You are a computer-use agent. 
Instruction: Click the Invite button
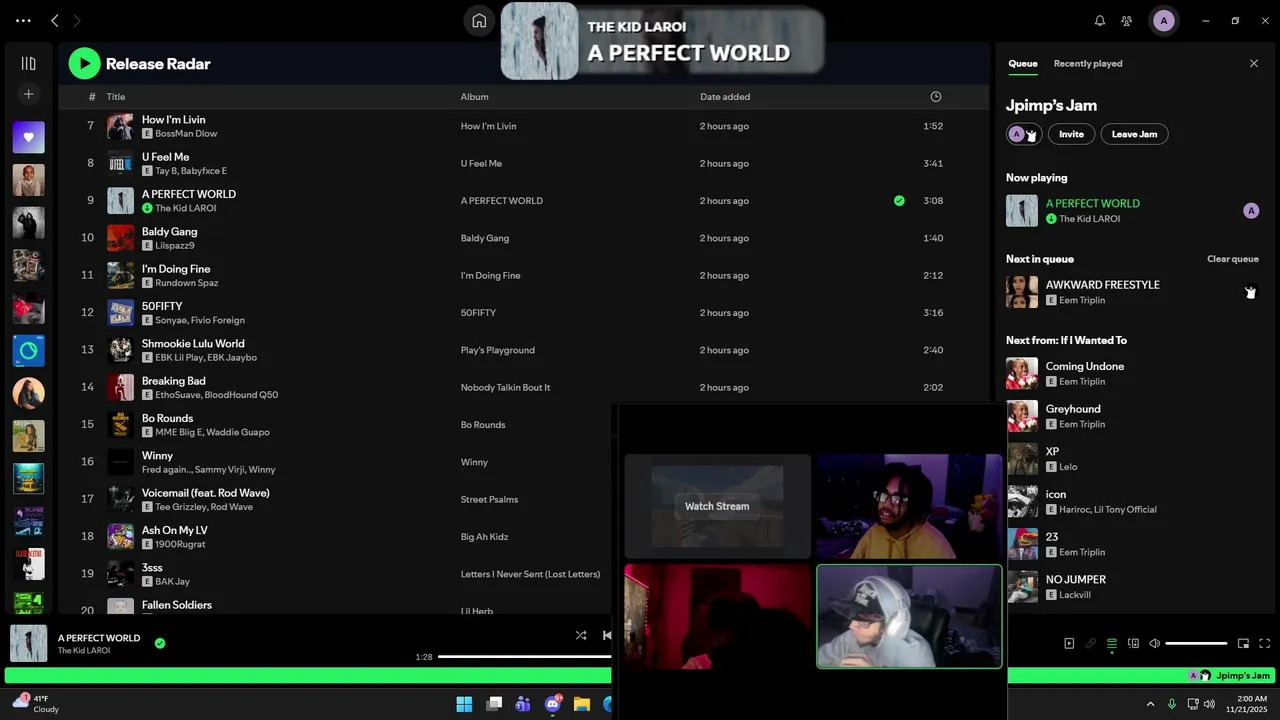[x=1071, y=134]
